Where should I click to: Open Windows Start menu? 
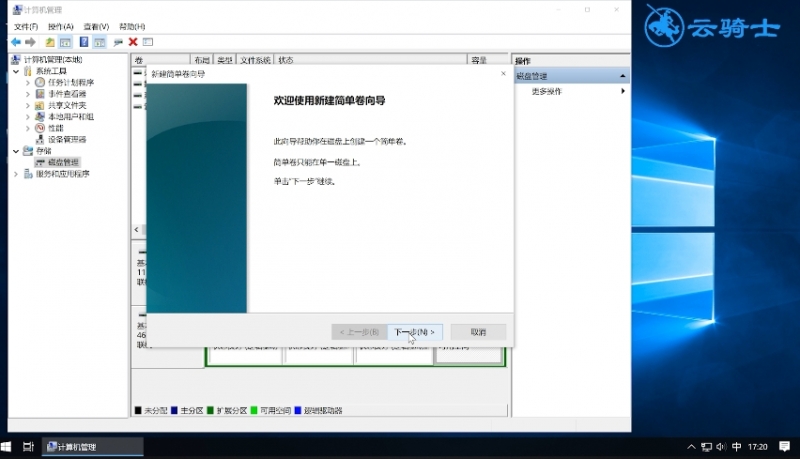coord(6,447)
